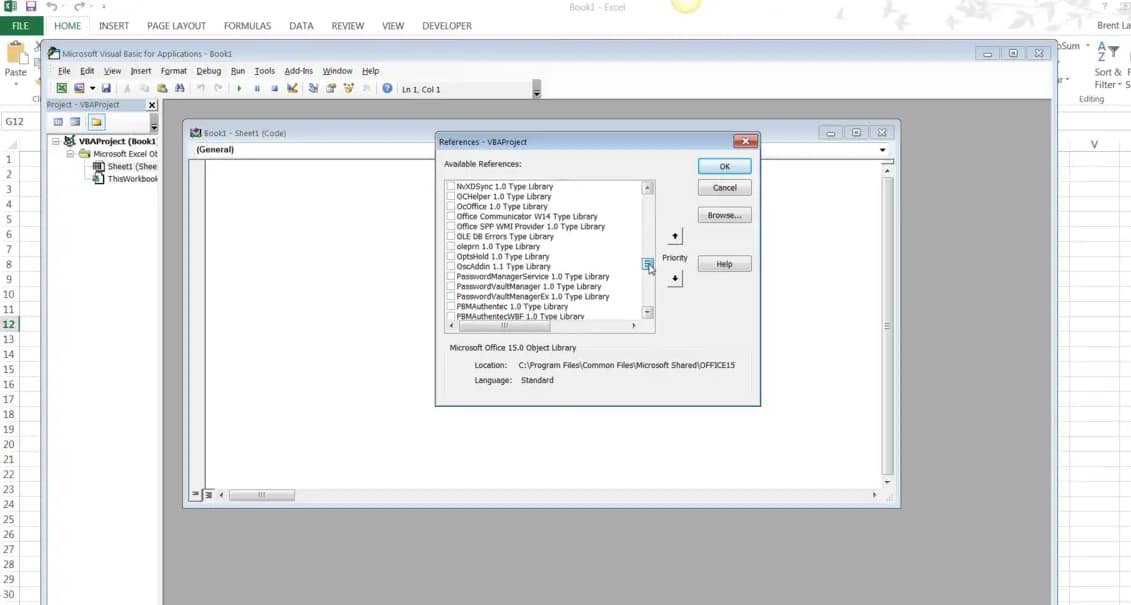The width and height of the screenshot is (1131, 605).
Task: Open the Insert UserForm dropdown arrow
Action: tap(92, 88)
